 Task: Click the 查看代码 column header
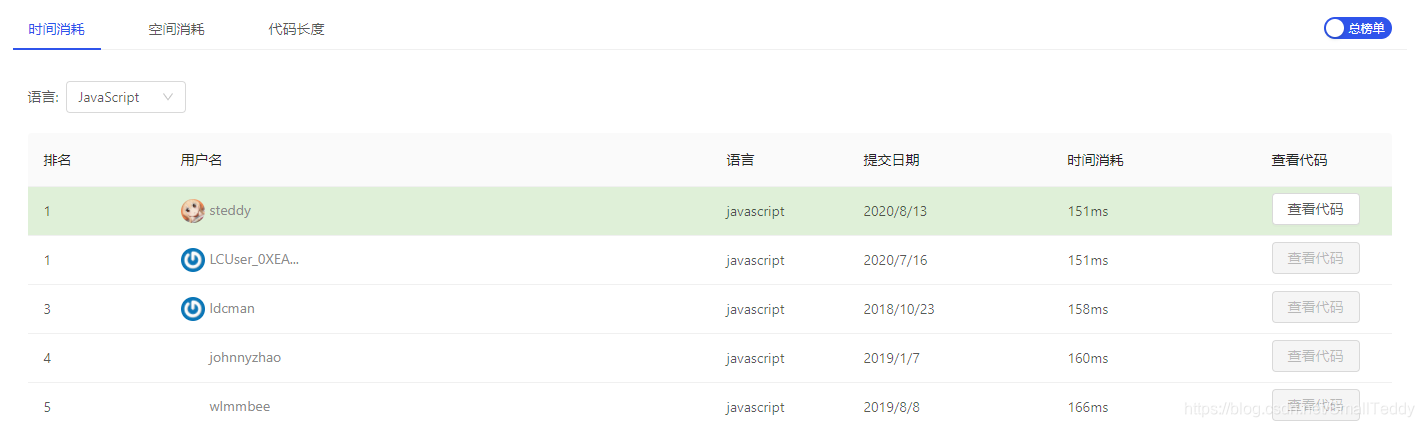coord(1299,160)
